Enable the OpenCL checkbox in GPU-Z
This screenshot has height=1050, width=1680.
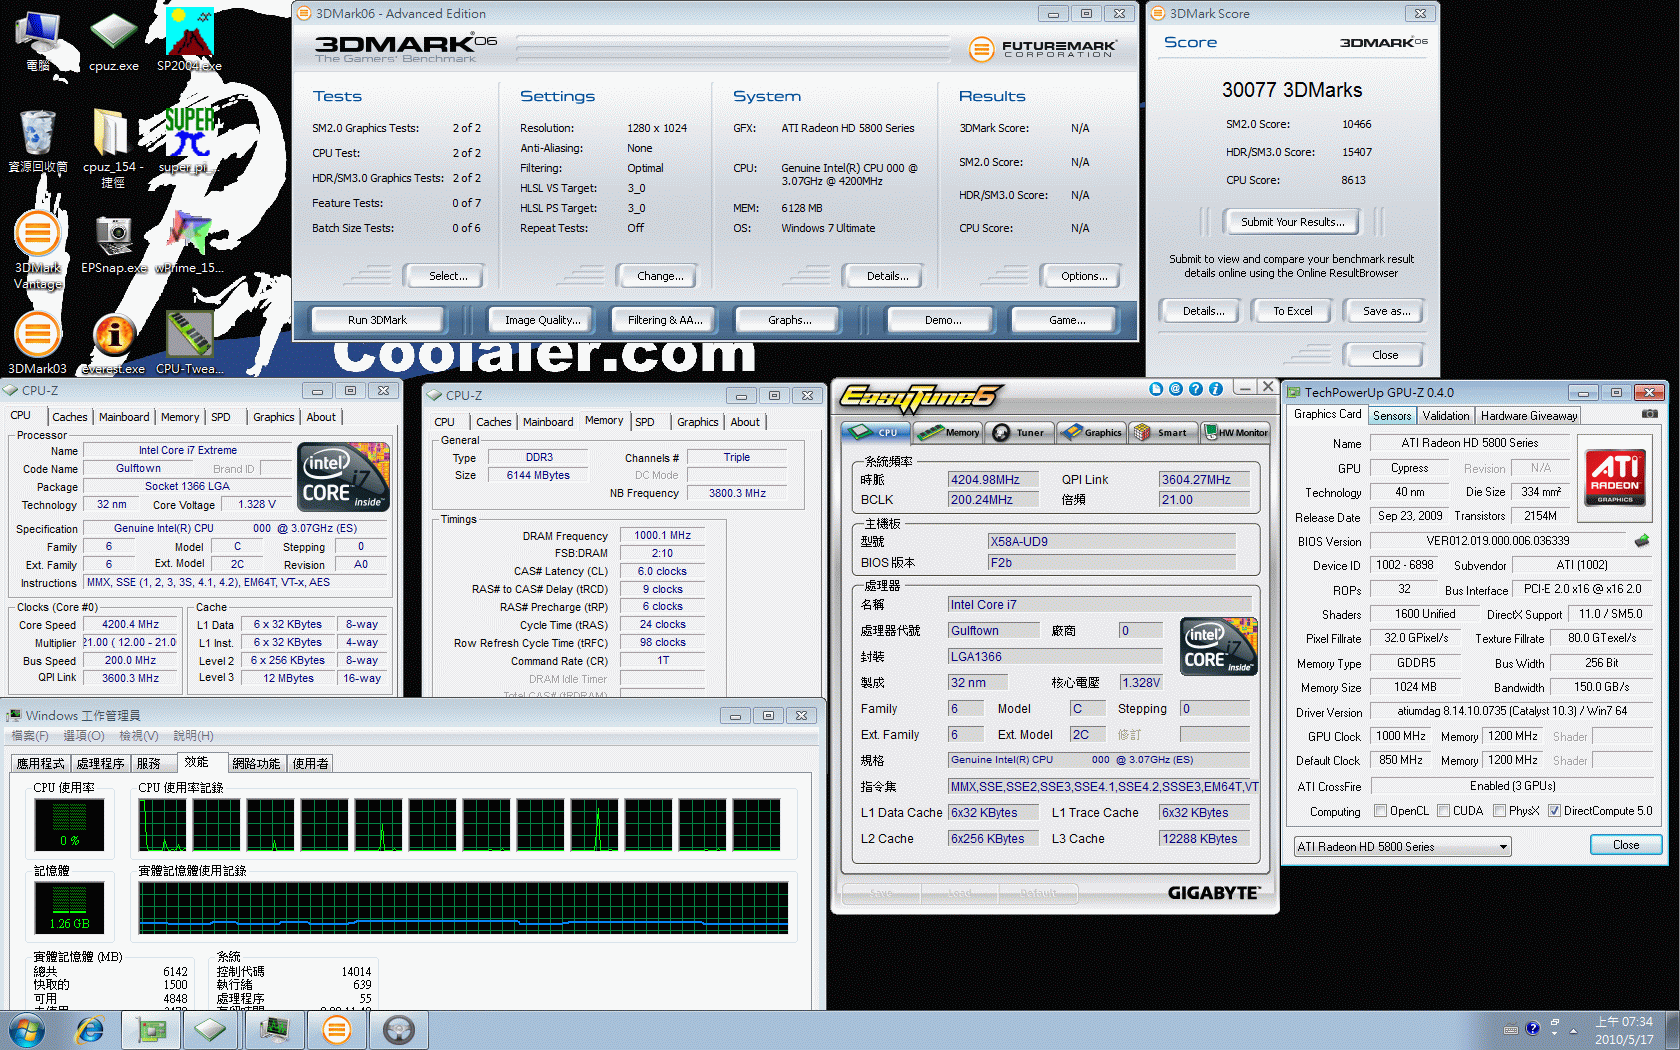point(1381,811)
